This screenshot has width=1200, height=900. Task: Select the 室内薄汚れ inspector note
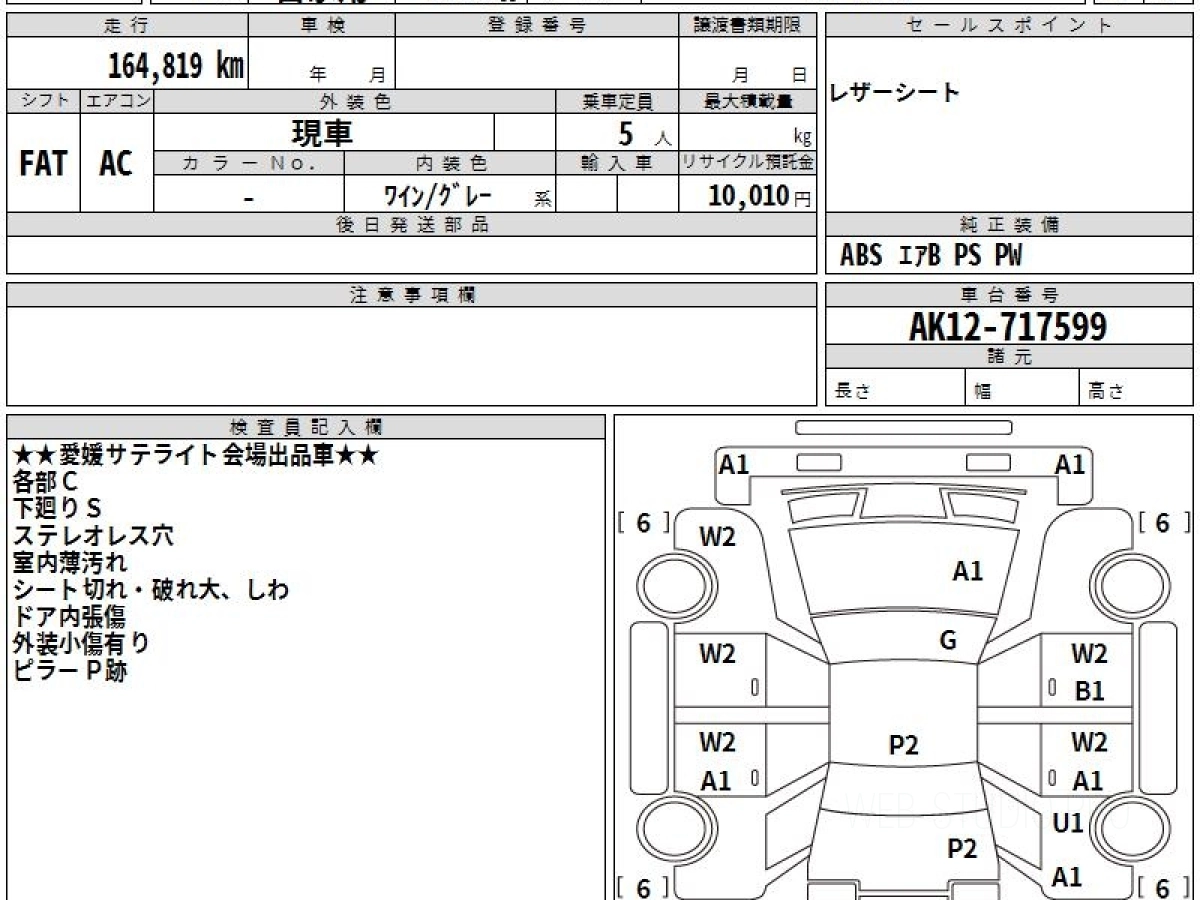tap(70, 563)
